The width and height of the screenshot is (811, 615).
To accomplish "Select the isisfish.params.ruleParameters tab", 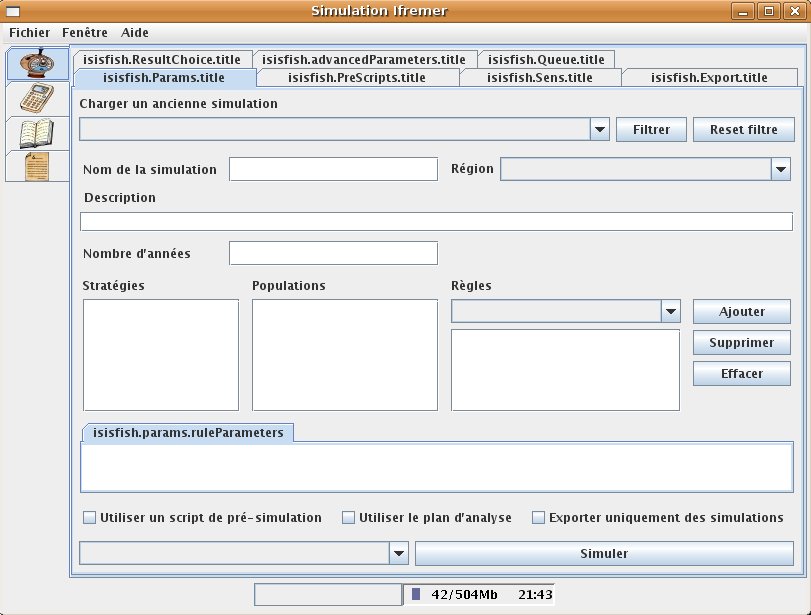I will 188,432.
